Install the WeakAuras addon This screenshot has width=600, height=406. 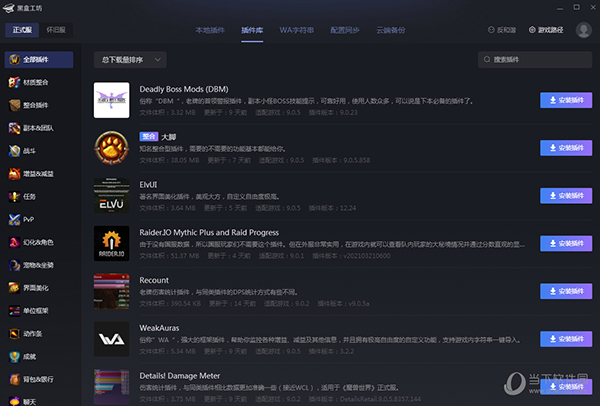(566, 339)
